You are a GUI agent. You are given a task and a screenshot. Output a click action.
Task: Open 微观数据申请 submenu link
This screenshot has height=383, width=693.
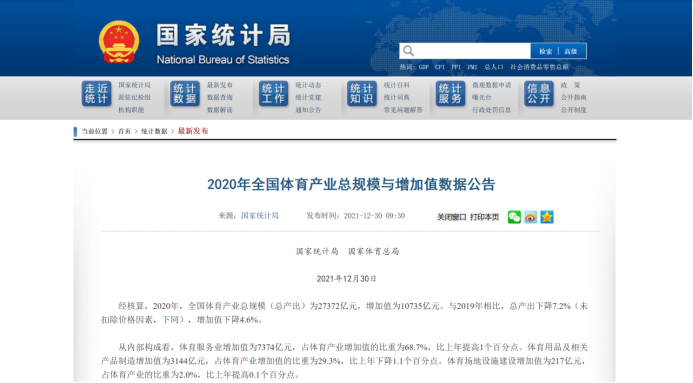coord(491,85)
